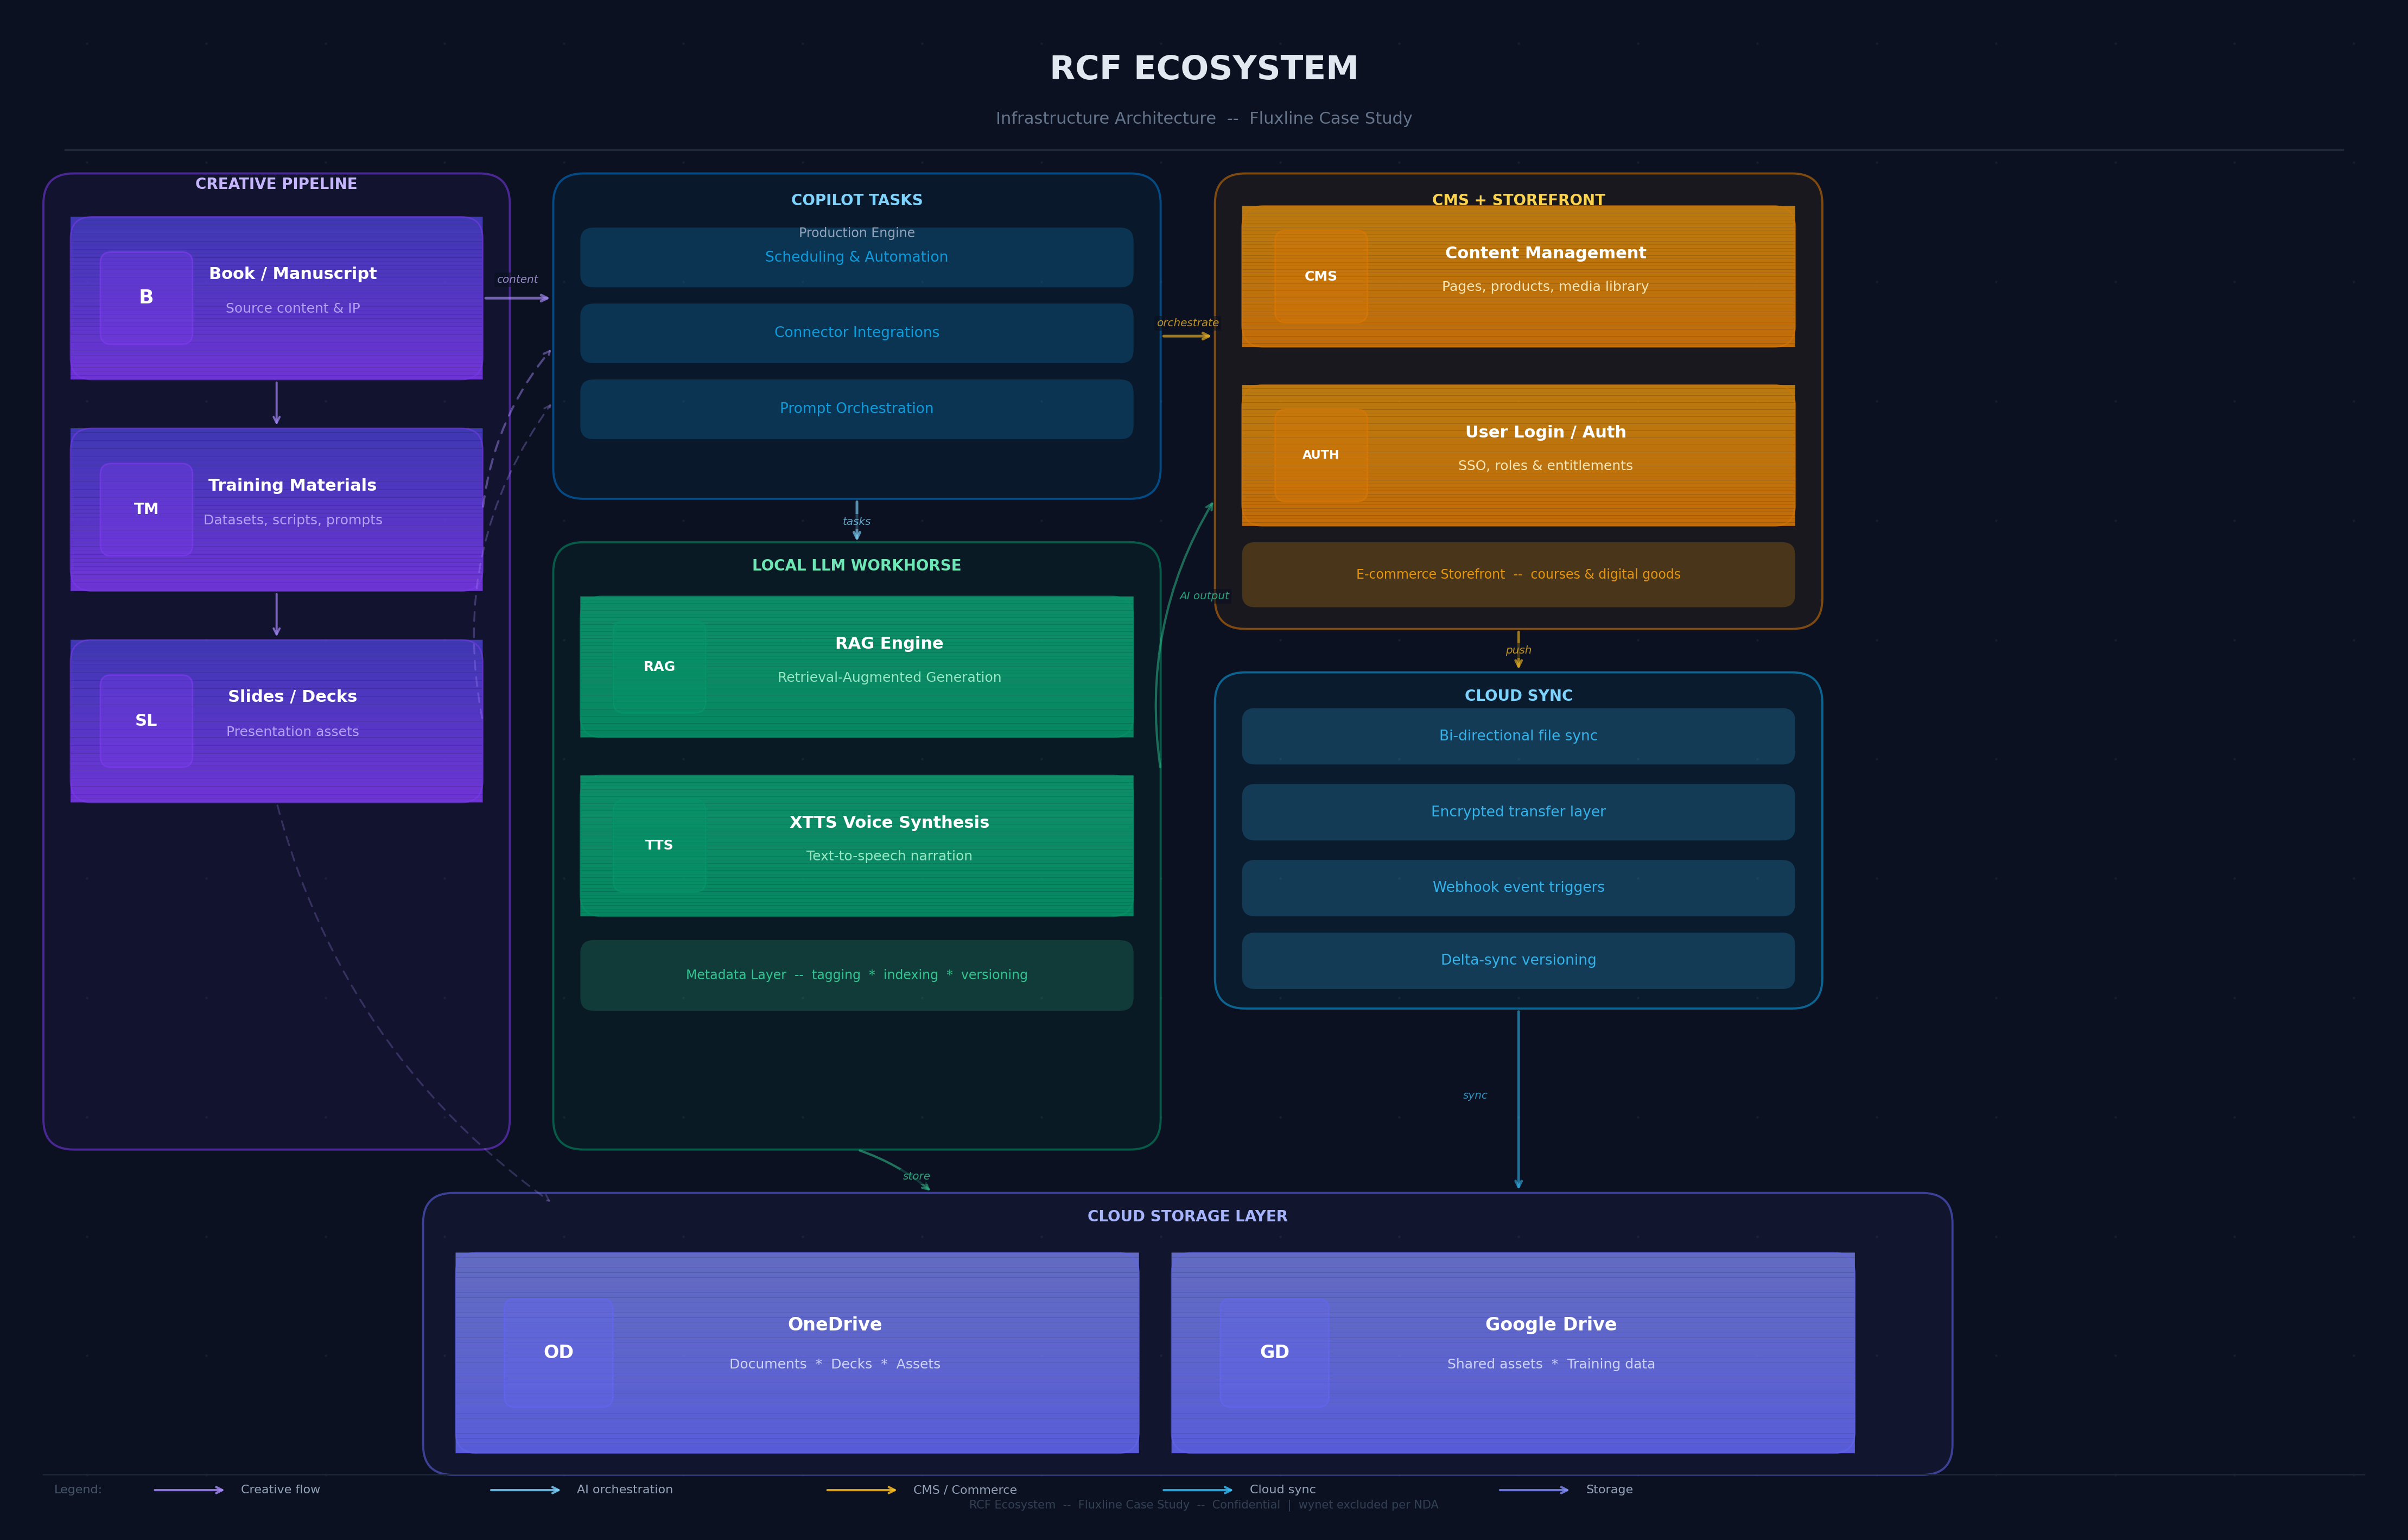Click the Google Drive title text

1551,1325
